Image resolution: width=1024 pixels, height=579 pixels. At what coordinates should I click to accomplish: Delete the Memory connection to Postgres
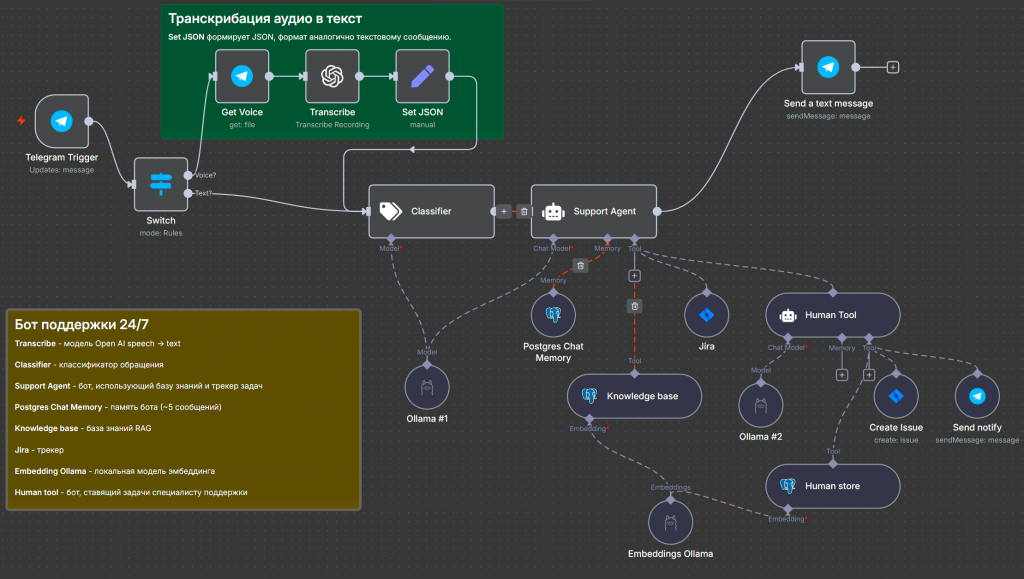pos(581,266)
